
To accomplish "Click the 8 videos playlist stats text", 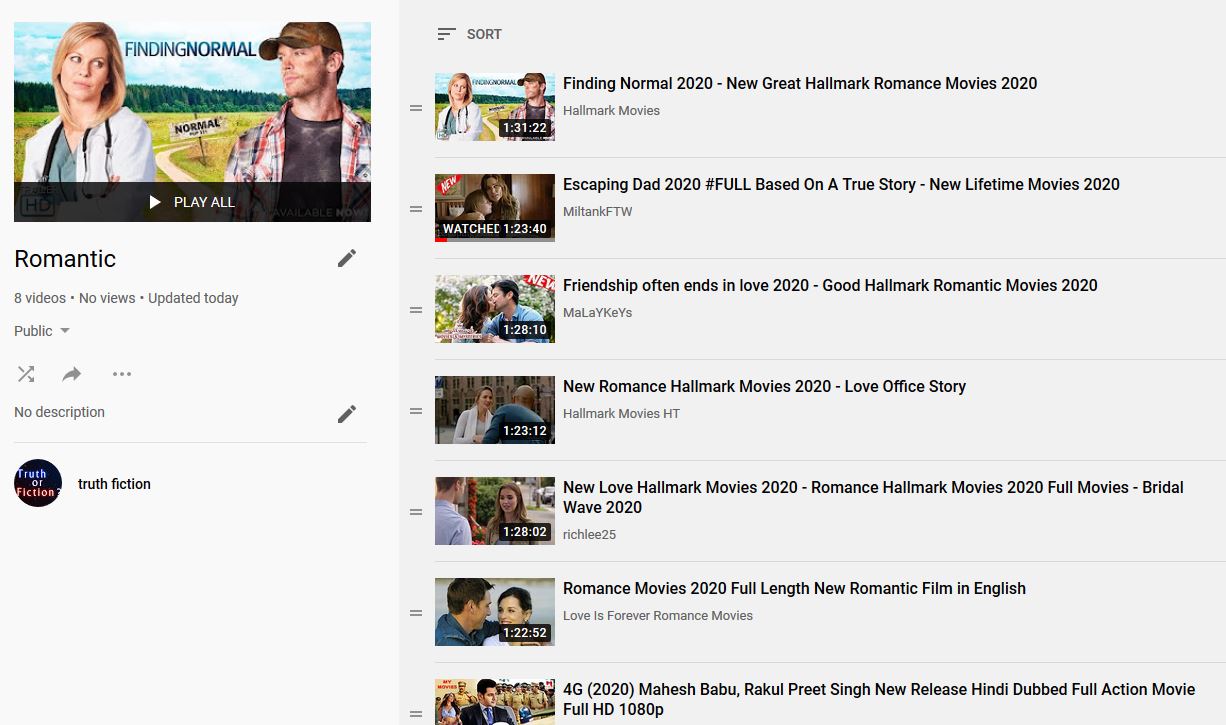I will (126, 298).
